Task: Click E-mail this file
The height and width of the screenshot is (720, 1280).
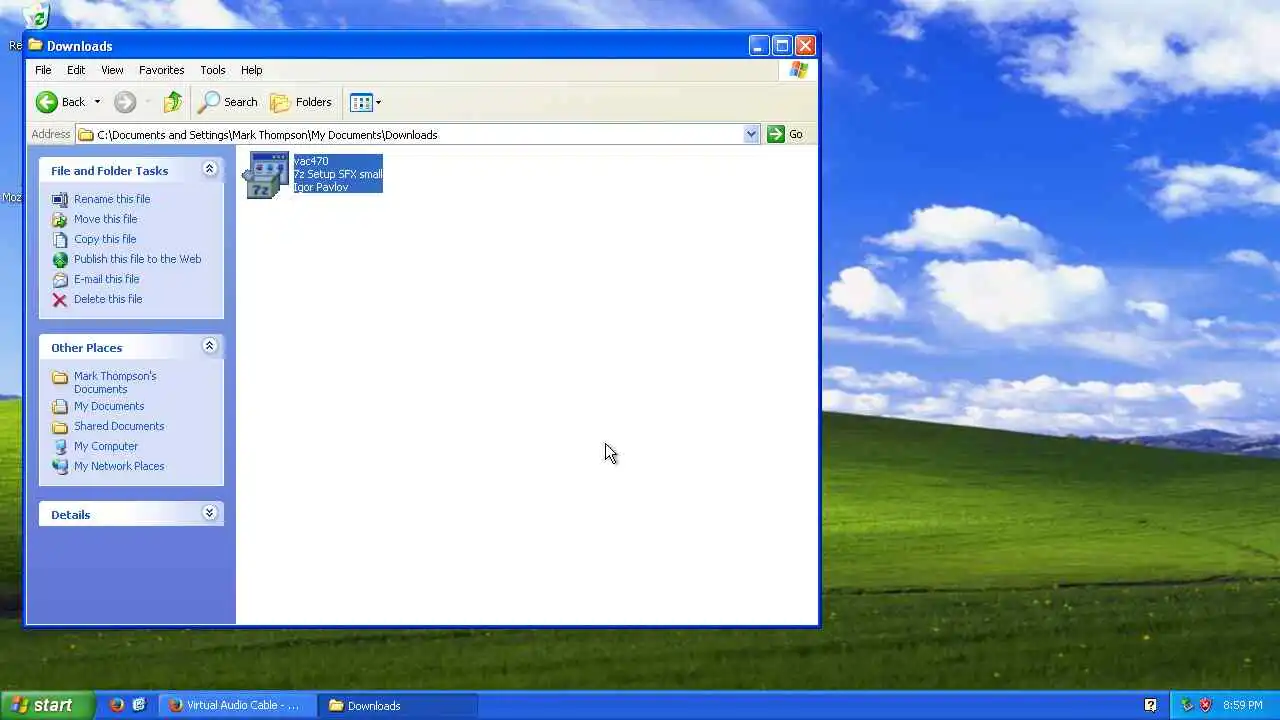Action: pos(106,279)
